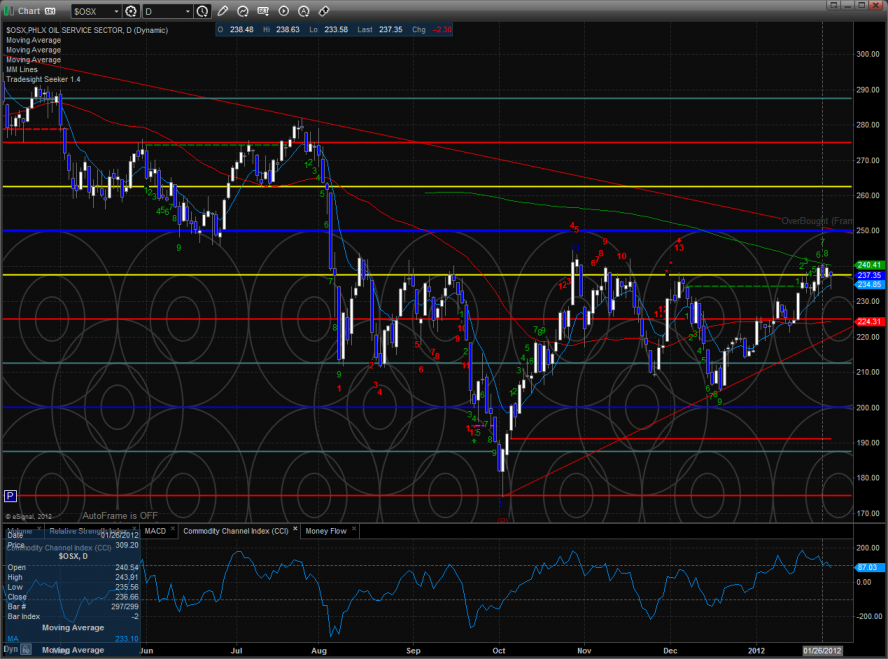This screenshot has height=659, width=888.
Task: Click the 300.00 price axis label
Action: pos(868,54)
